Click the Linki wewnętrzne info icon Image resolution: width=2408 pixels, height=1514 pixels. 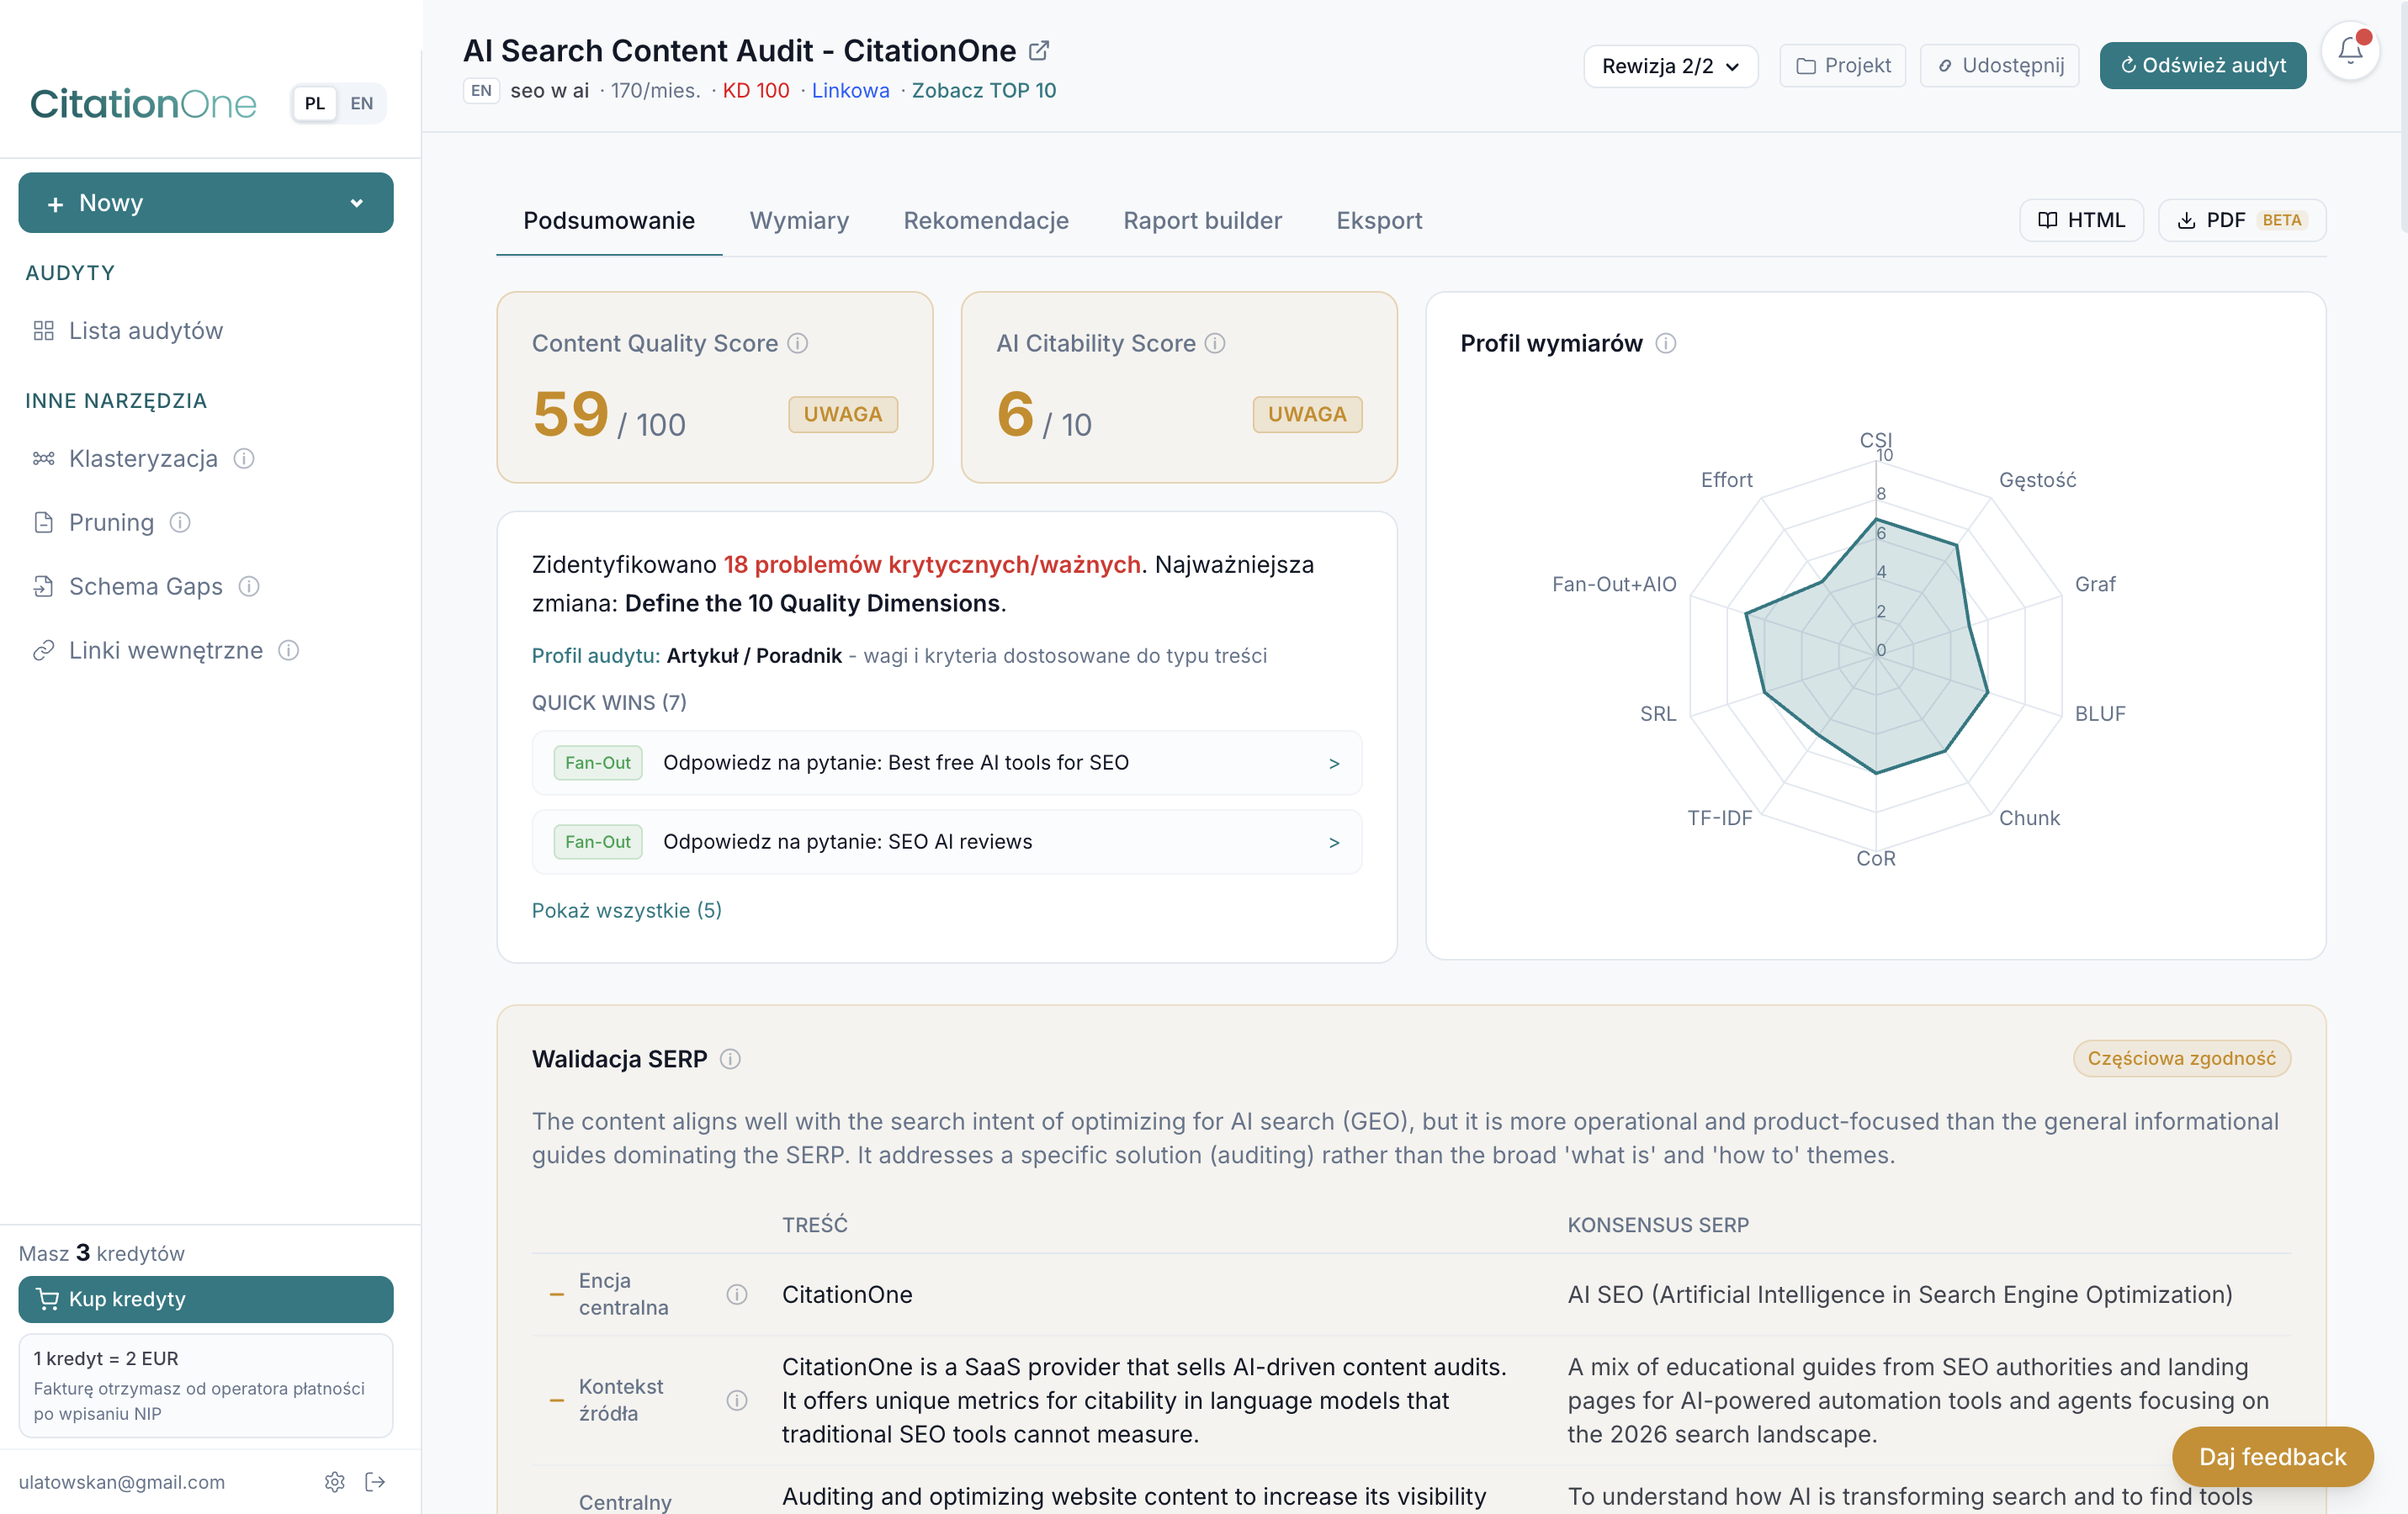(289, 650)
